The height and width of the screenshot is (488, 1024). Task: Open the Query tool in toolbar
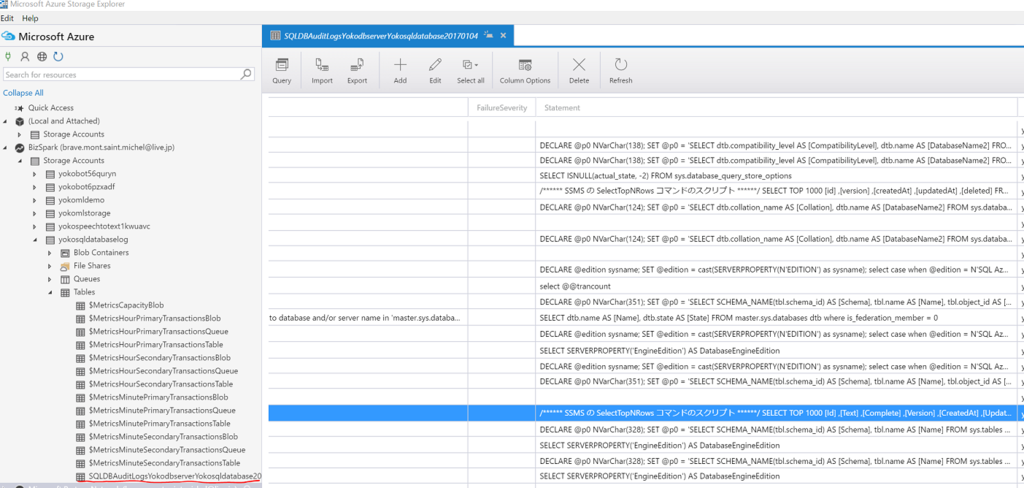pos(281,71)
